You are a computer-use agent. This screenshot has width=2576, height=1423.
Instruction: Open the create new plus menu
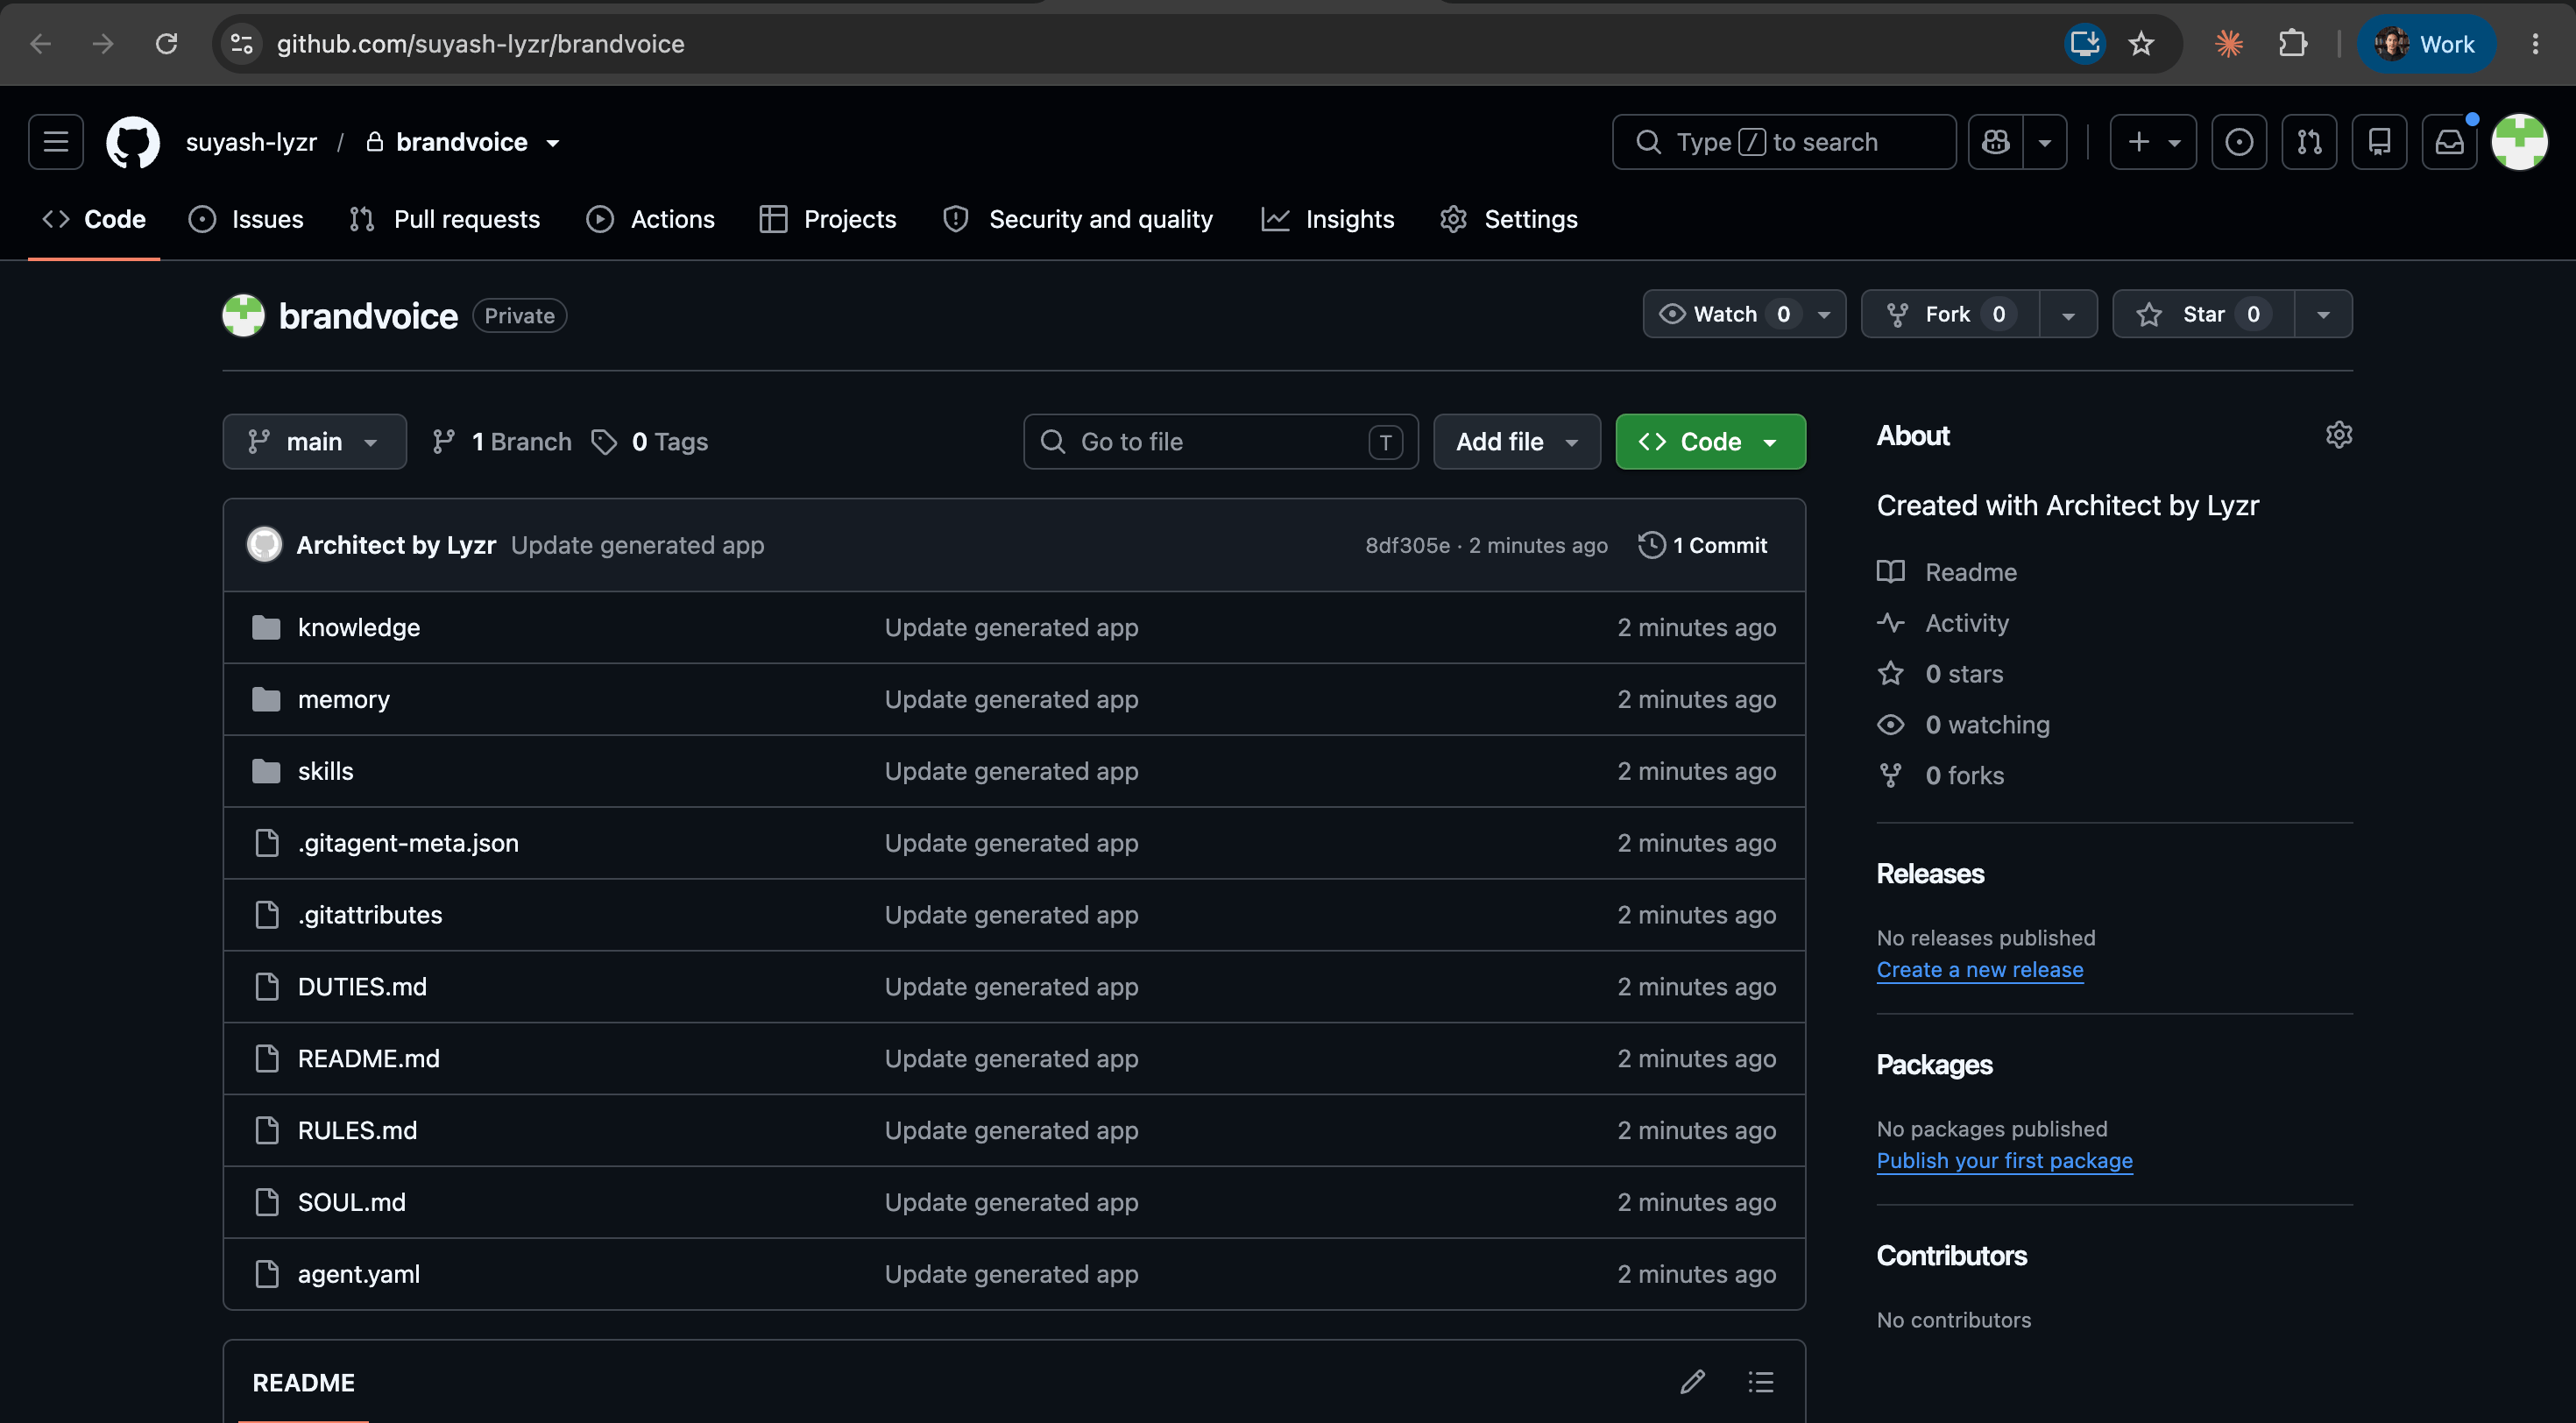click(x=2153, y=142)
